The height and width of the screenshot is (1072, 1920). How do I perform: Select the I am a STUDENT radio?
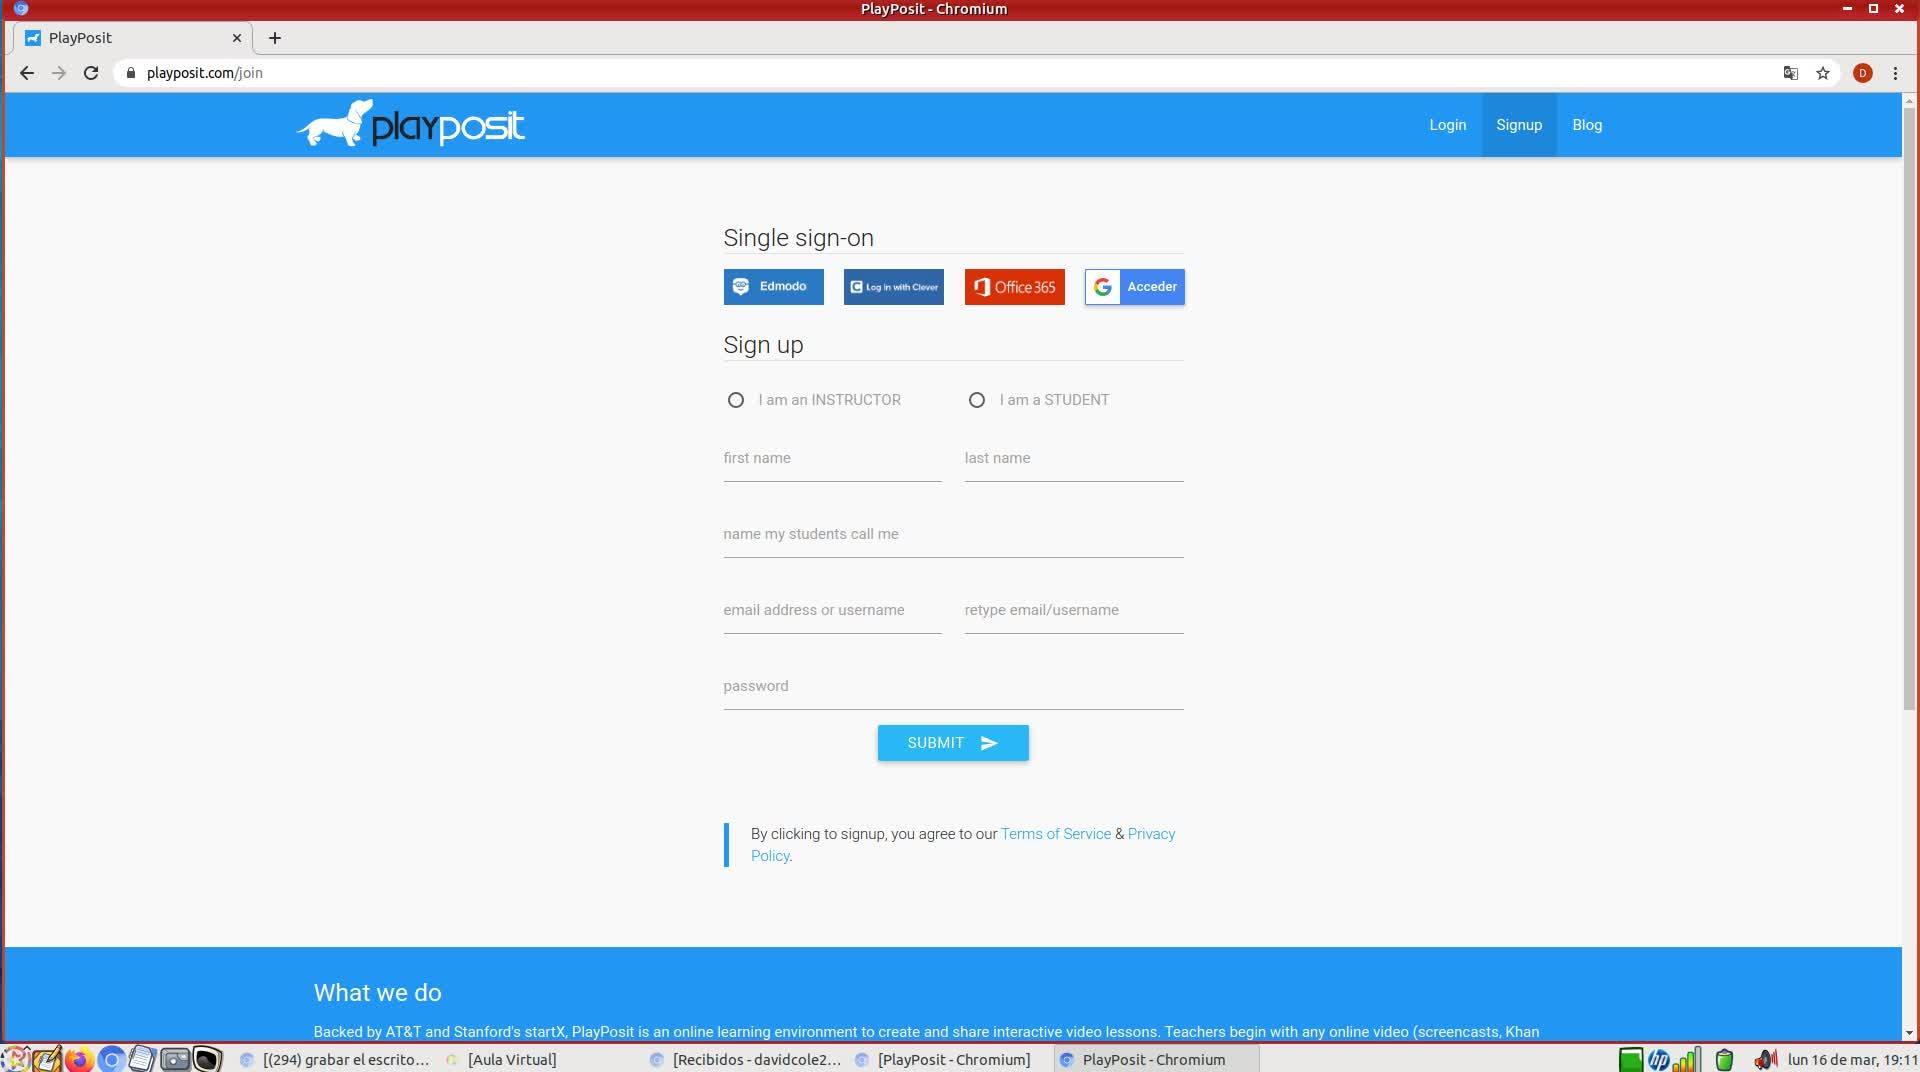[977, 400]
